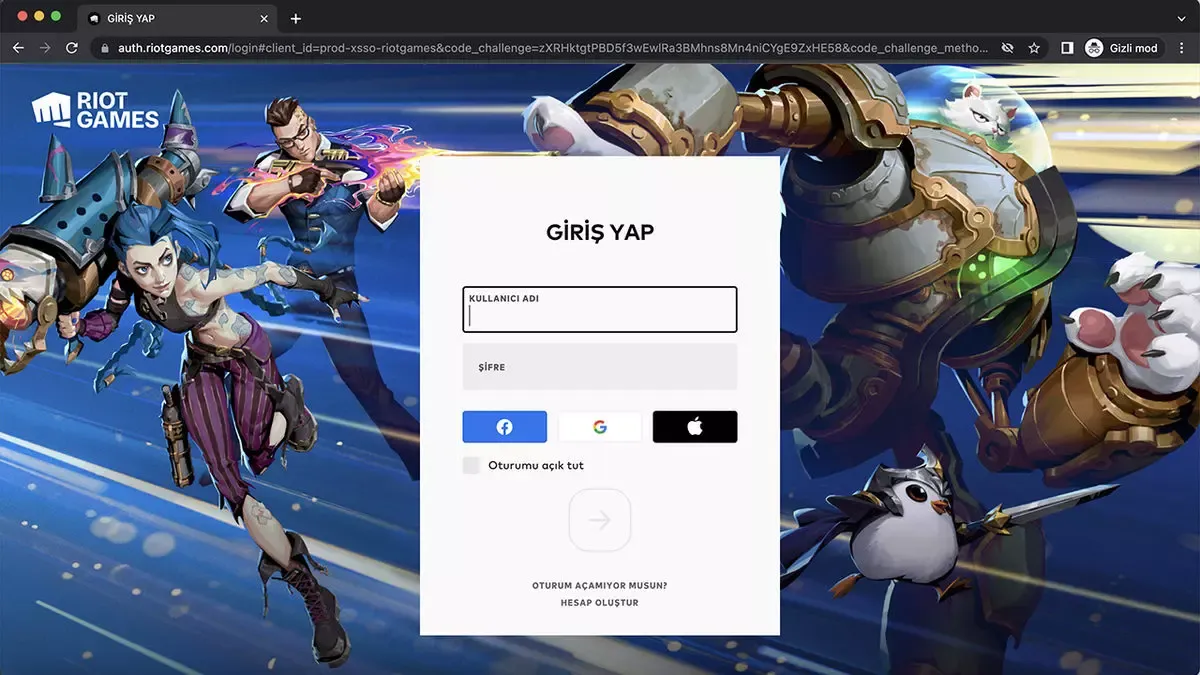The height and width of the screenshot is (675, 1200).
Task: Click the OTURUM AÇAMIYOR MUSUN link
Action: [599, 584]
